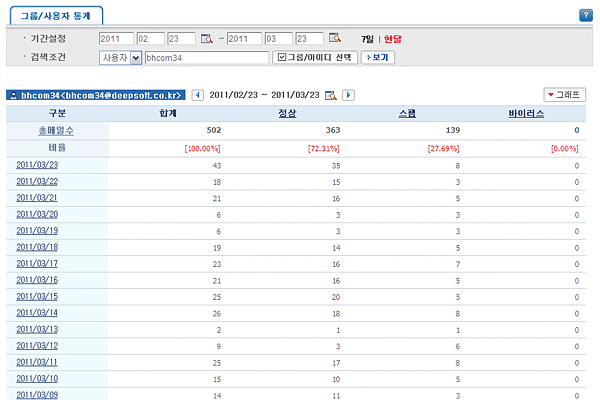
Task: Sort by 스팸 column header
Action: click(x=407, y=113)
